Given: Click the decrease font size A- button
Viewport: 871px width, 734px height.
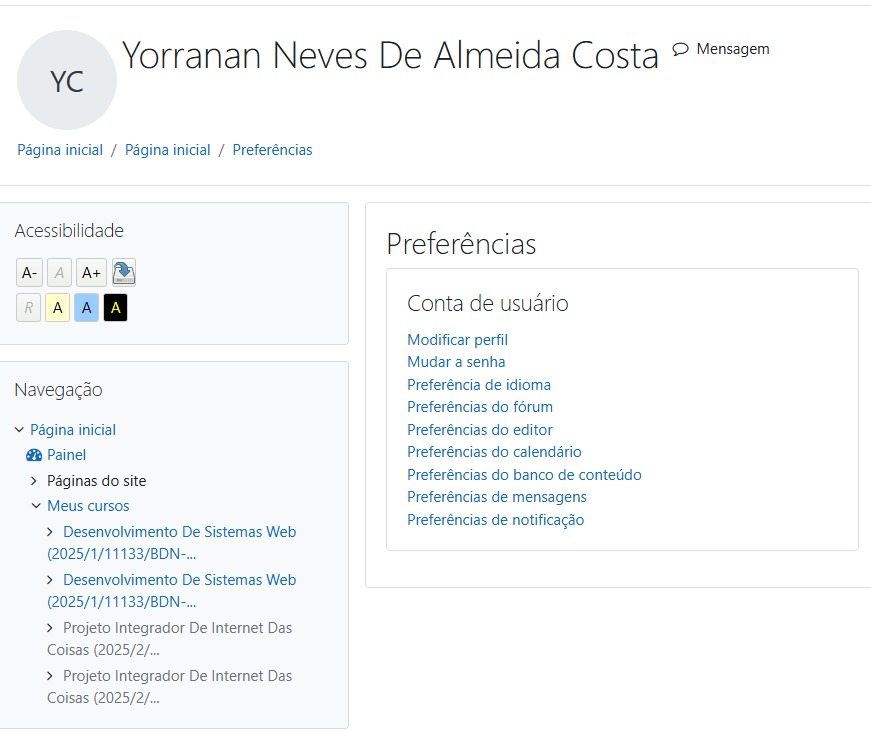Looking at the screenshot, I should click(29, 273).
